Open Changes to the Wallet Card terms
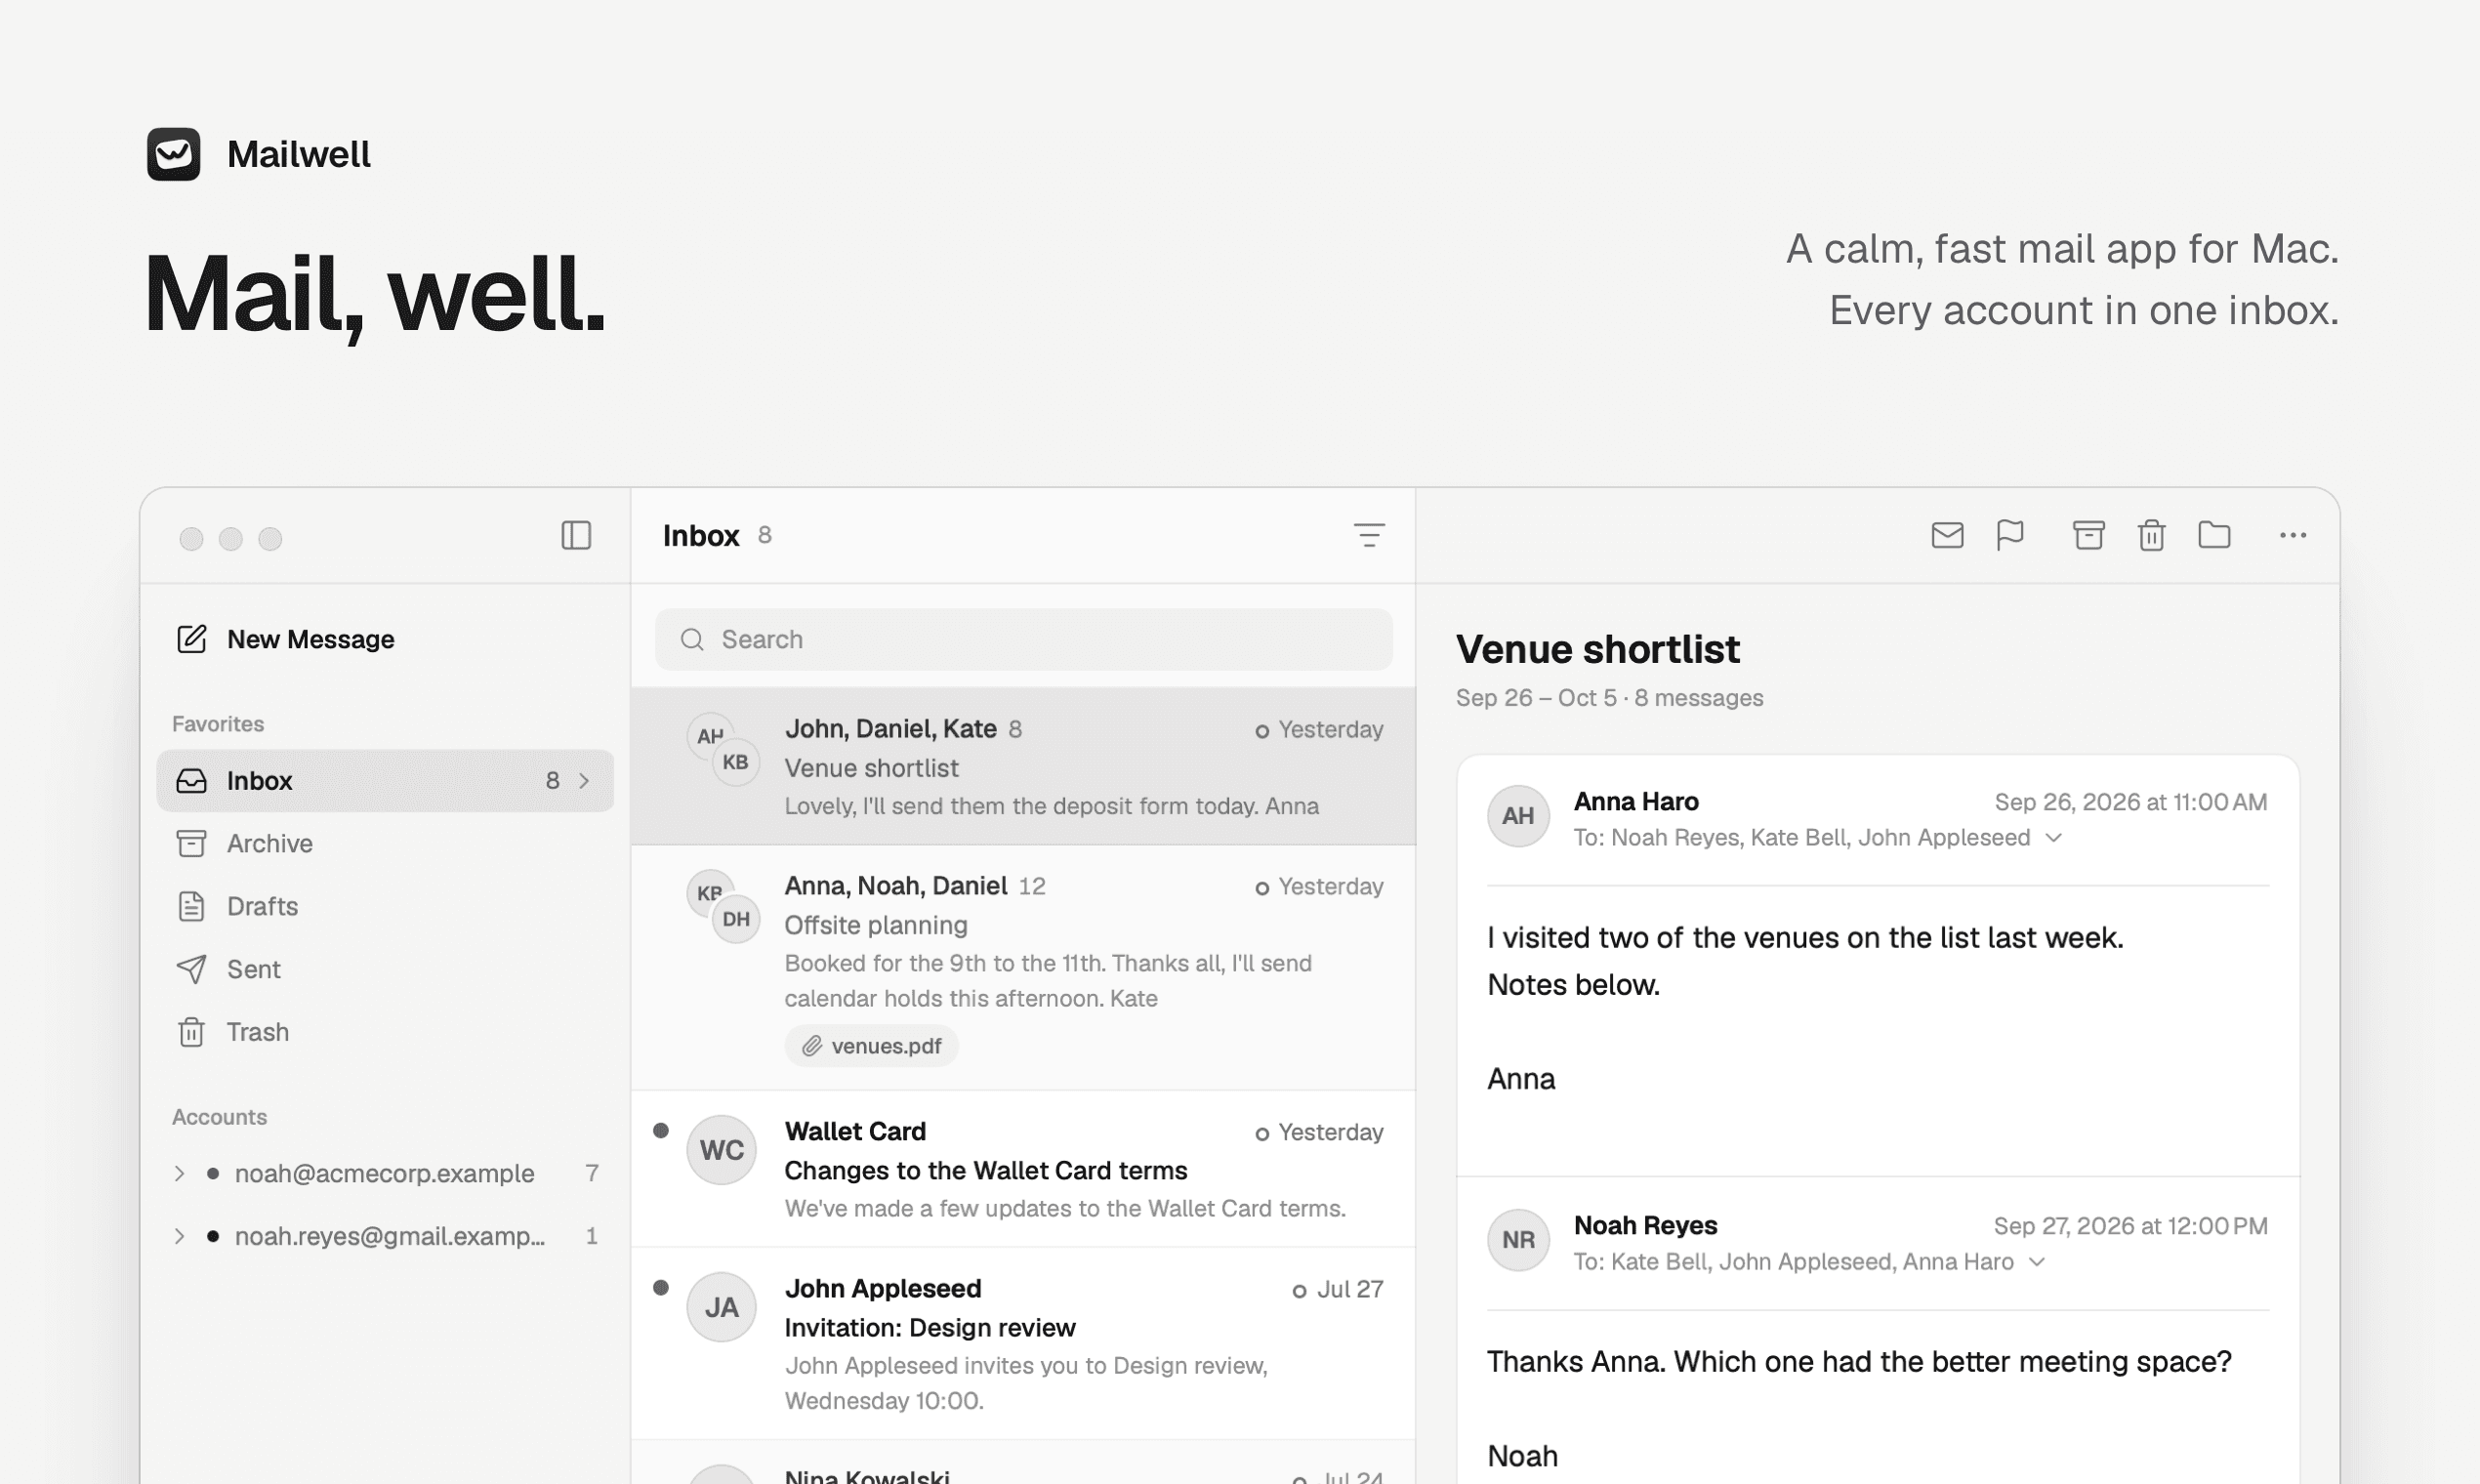The height and width of the screenshot is (1484, 2480). (1023, 1168)
